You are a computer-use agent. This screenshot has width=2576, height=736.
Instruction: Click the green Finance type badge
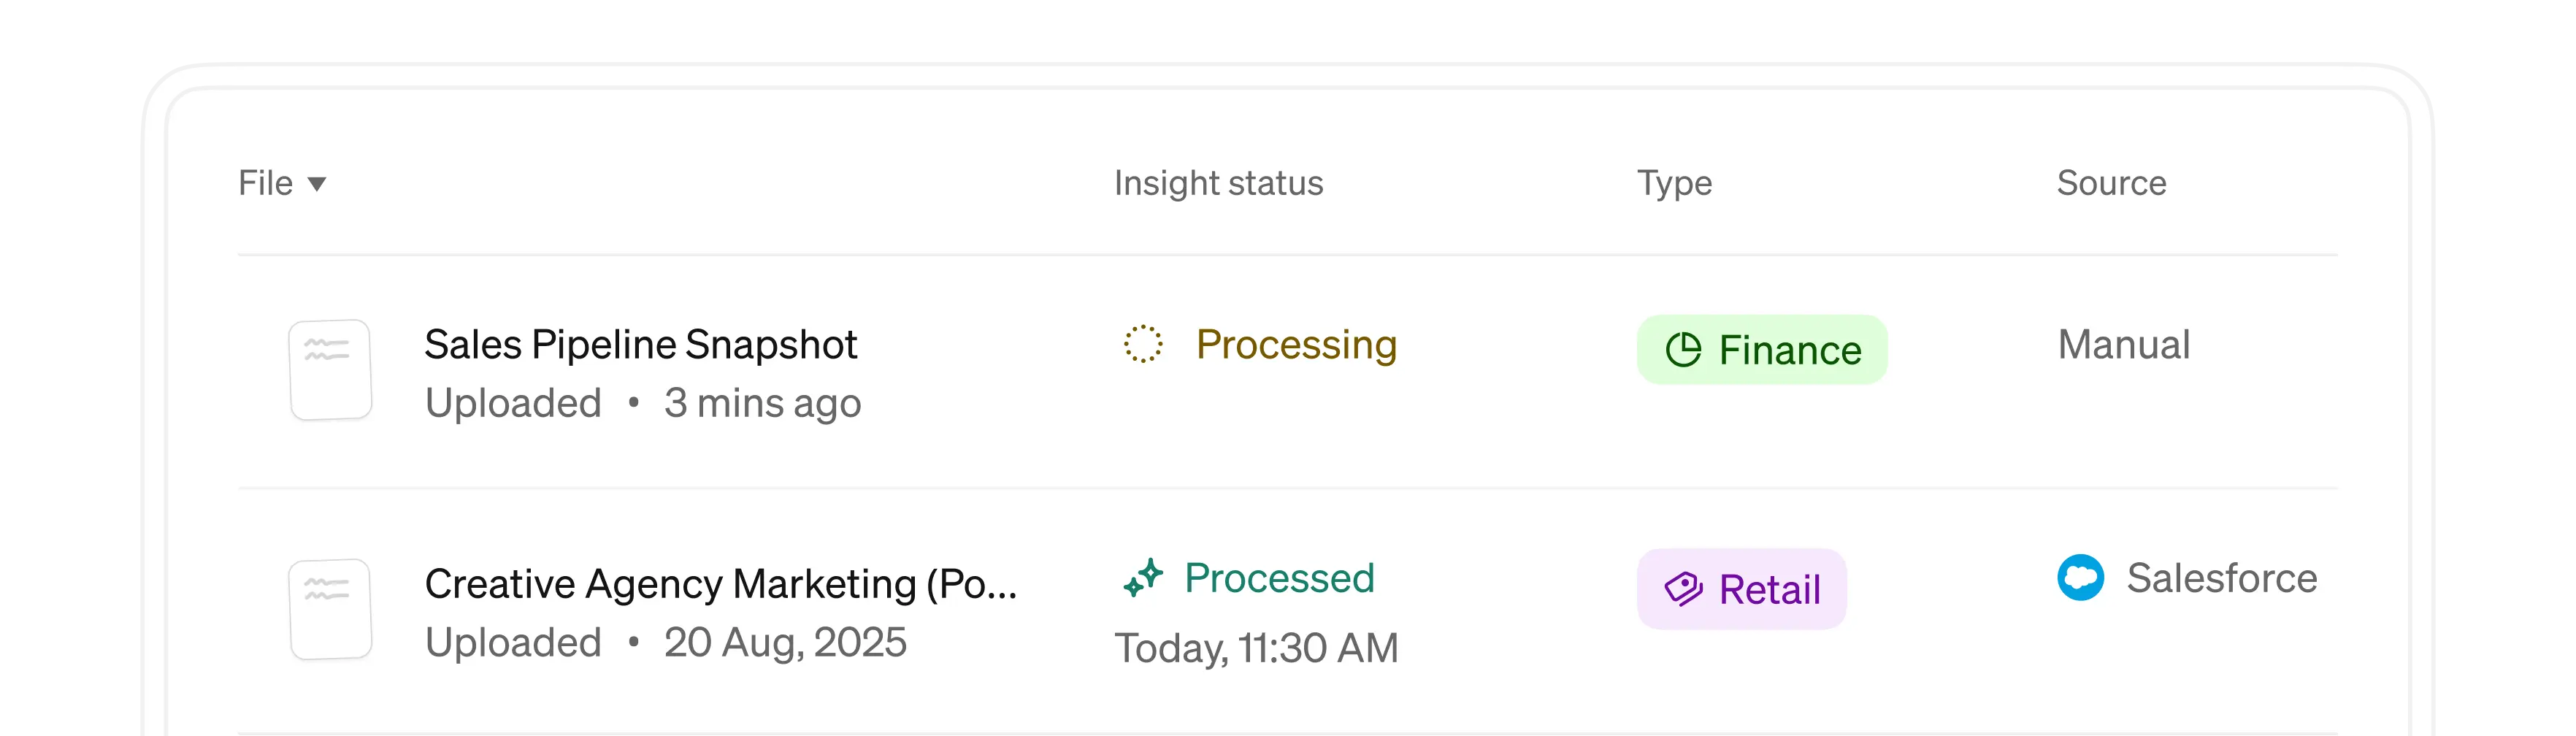point(1762,350)
